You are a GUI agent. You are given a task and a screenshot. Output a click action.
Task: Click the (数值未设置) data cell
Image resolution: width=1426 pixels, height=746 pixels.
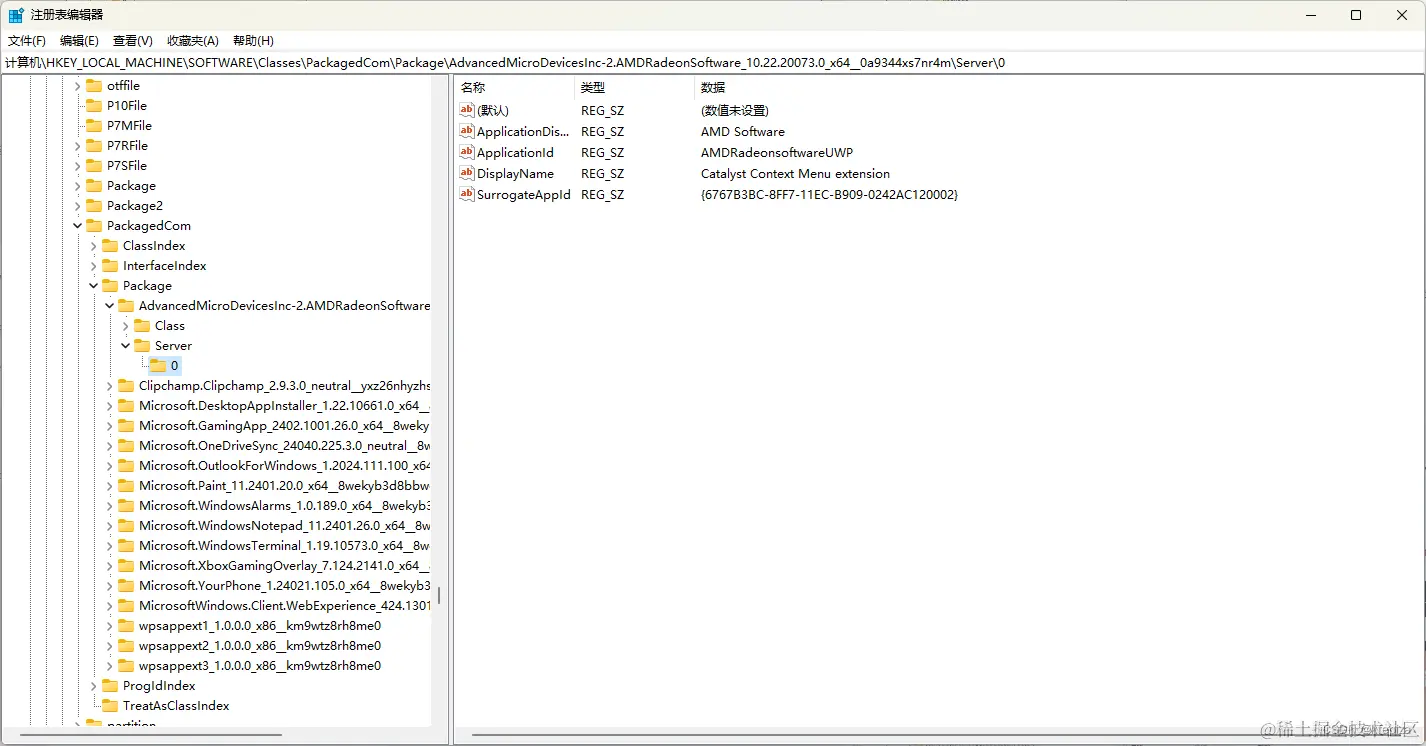click(x=734, y=110)
